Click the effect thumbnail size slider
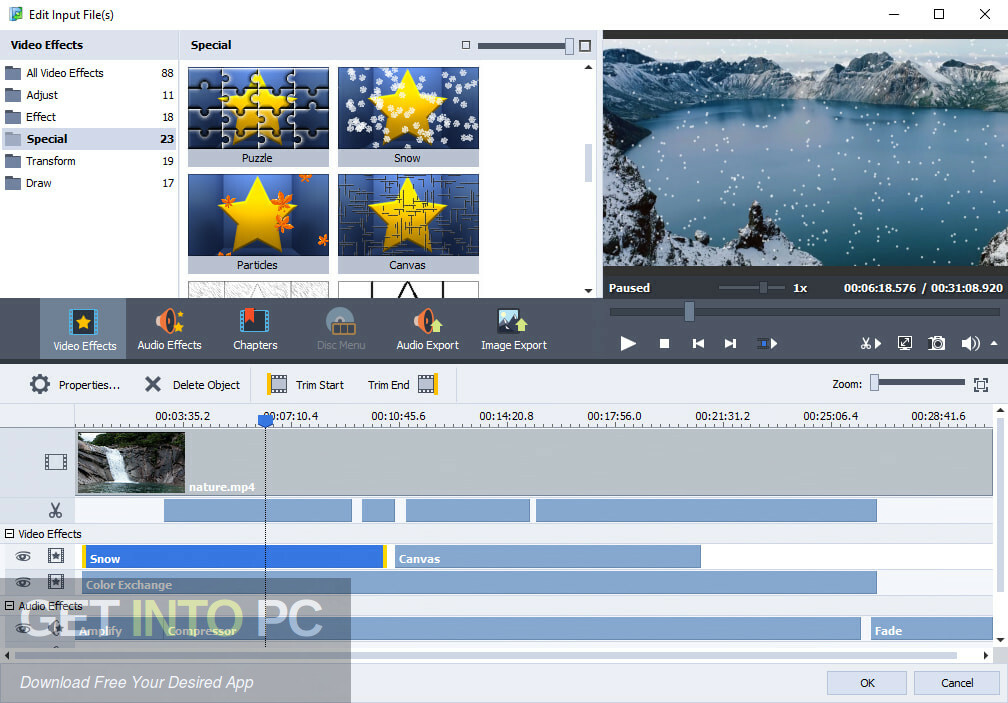1008x703 pixels. click(569, 46)
